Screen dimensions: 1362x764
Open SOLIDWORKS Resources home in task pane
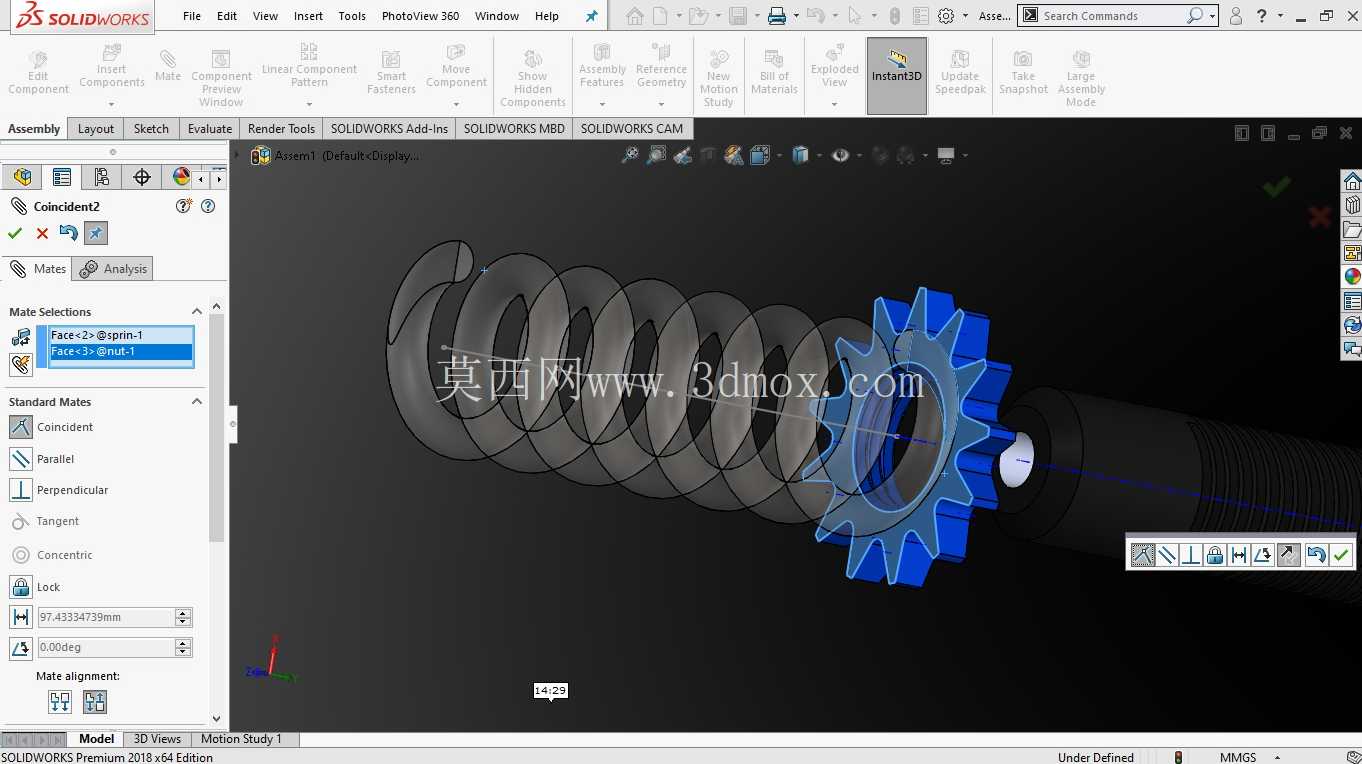coord(1352,181)
